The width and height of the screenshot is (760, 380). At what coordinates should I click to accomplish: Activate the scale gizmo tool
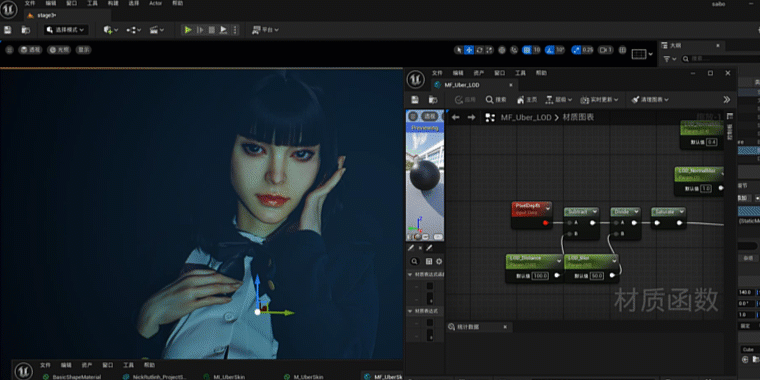[489, 50]
